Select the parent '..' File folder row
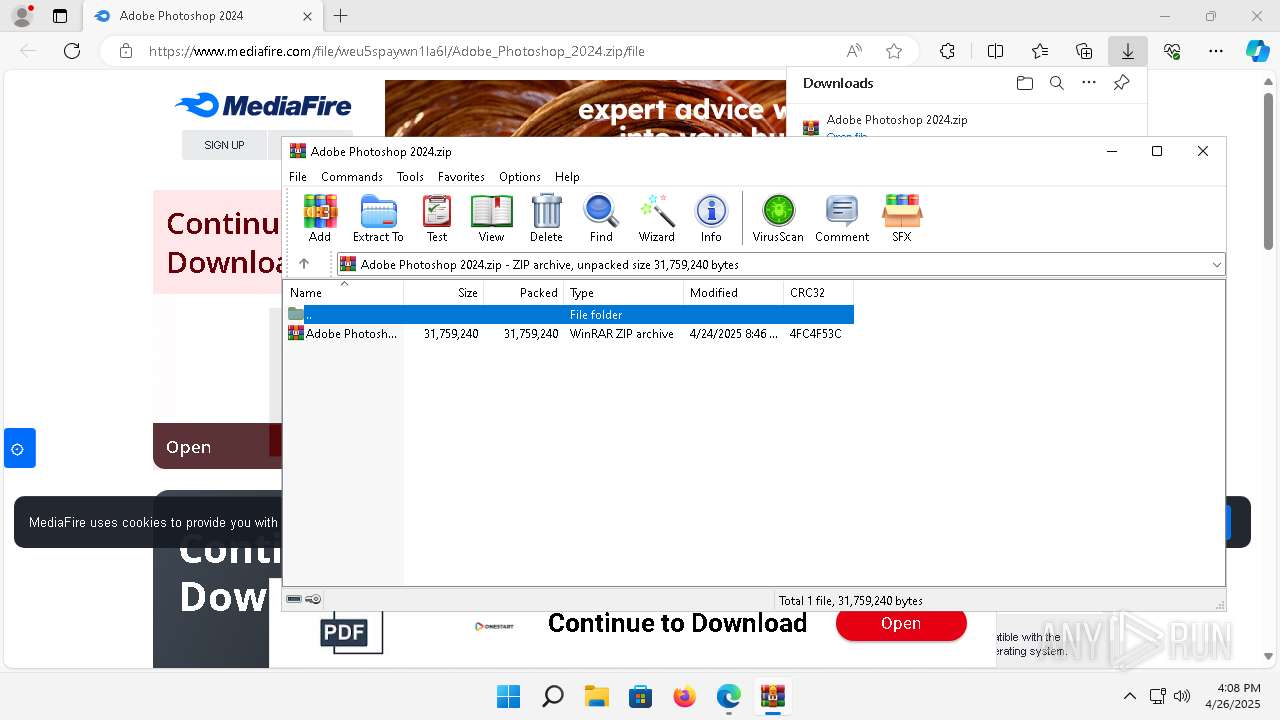The height and width of the screenshot is (720, 1280). (x=570, y=314)
